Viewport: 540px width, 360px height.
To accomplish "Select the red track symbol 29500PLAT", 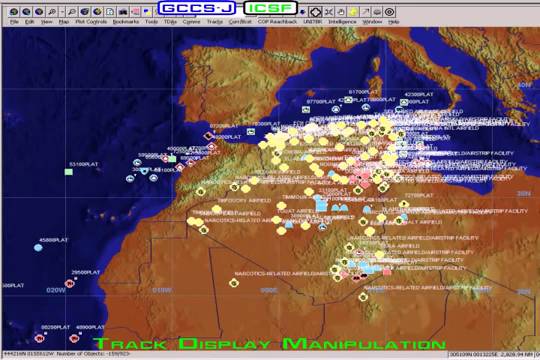I will [x=70, y=284].
